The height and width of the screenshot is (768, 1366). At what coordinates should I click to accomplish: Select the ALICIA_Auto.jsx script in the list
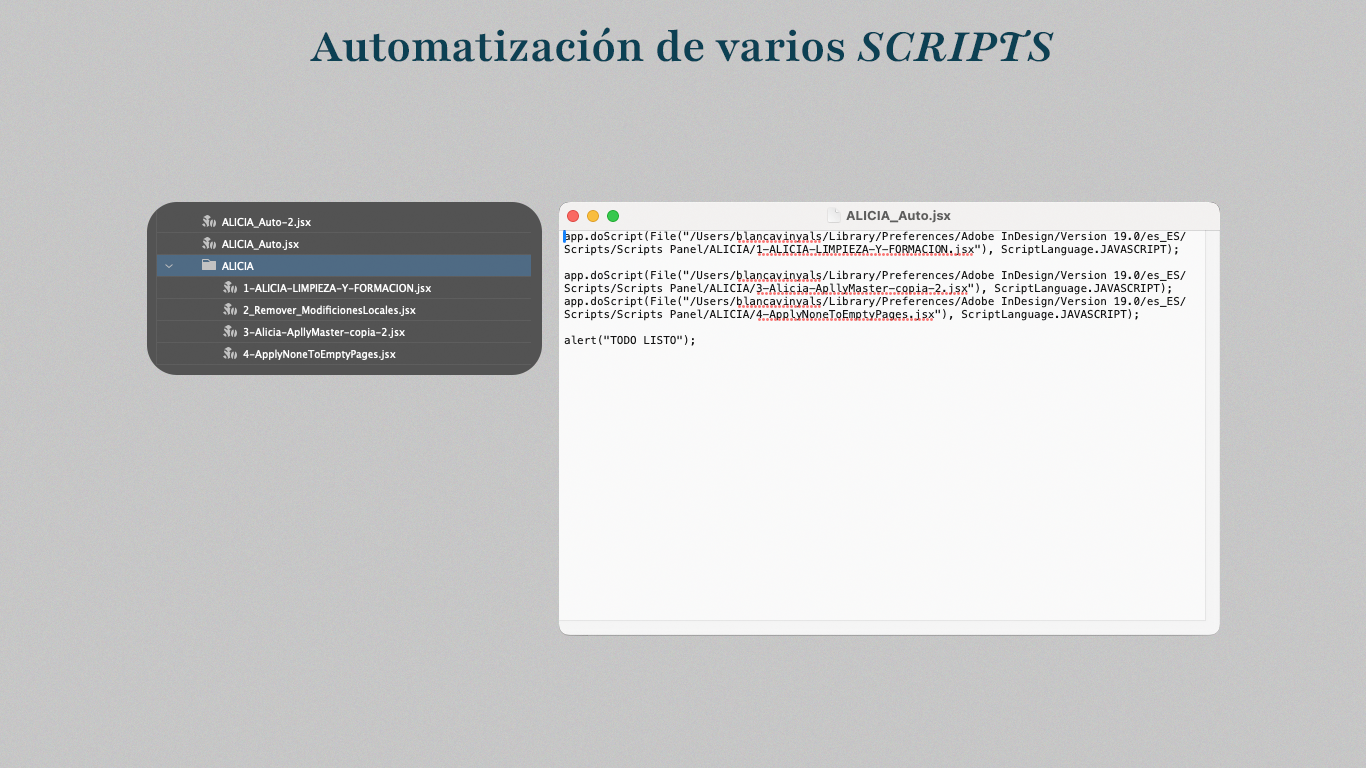point(260,244)
